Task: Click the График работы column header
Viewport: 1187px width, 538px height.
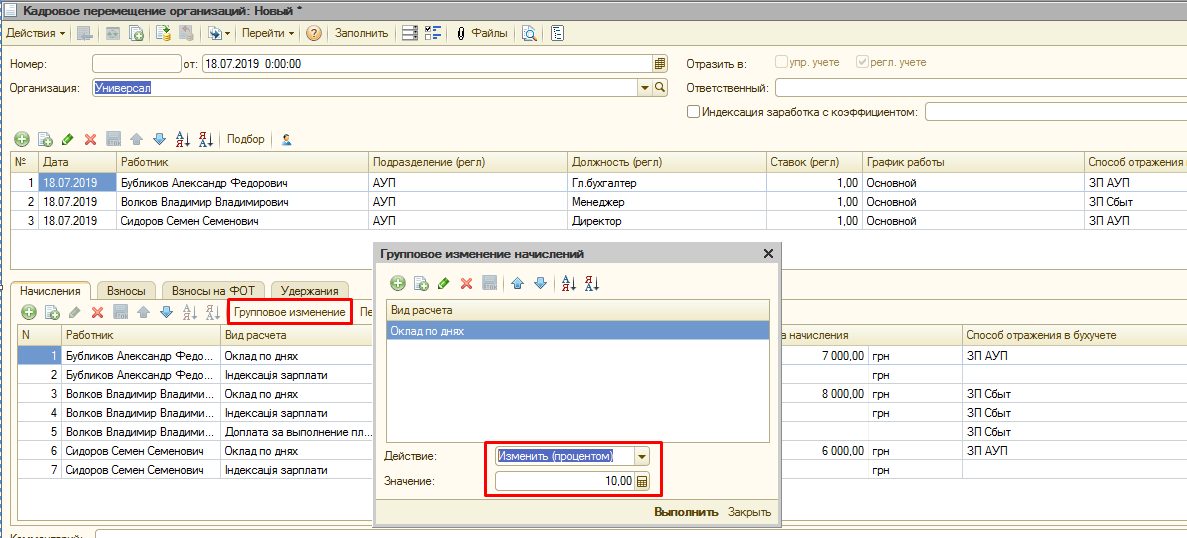Action: point(973,163)
